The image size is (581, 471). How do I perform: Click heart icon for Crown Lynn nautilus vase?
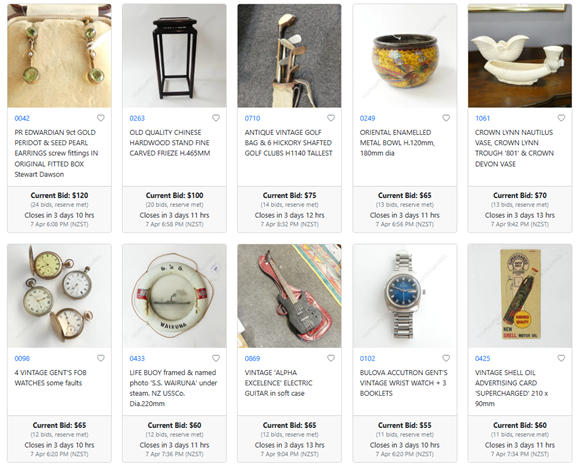(x=561, y=118)
